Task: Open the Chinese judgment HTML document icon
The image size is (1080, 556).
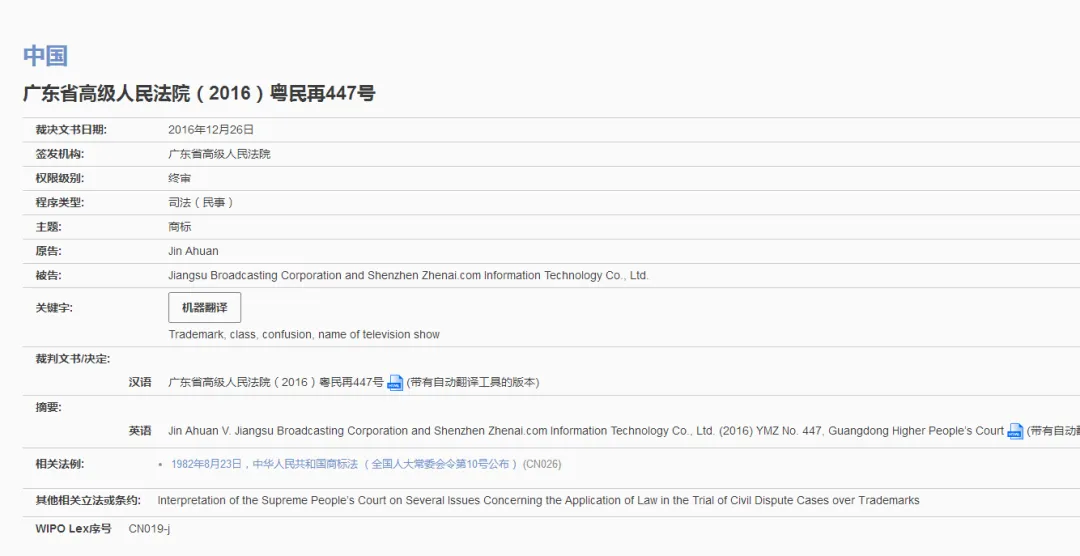Action: pos(395,382)
